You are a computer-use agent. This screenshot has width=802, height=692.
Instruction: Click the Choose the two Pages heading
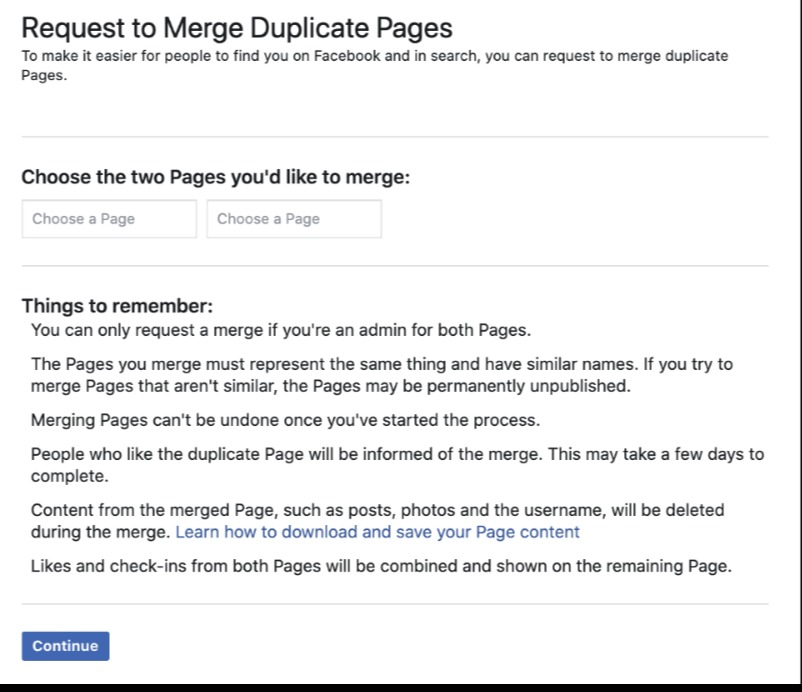pos(216,177)
